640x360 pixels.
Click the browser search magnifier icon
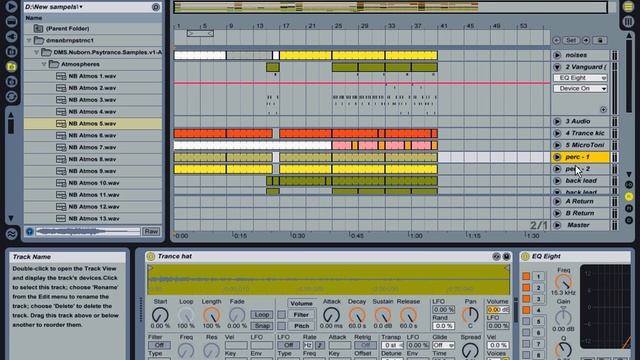coord(156,7)
